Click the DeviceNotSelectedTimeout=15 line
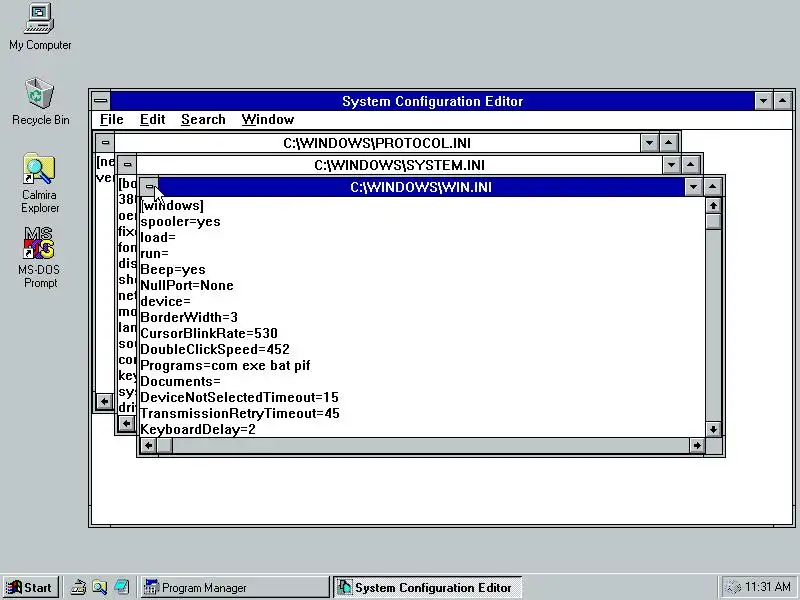Image resolution: width=800 pixels, height=600 pixels. (x=240, y=397)
